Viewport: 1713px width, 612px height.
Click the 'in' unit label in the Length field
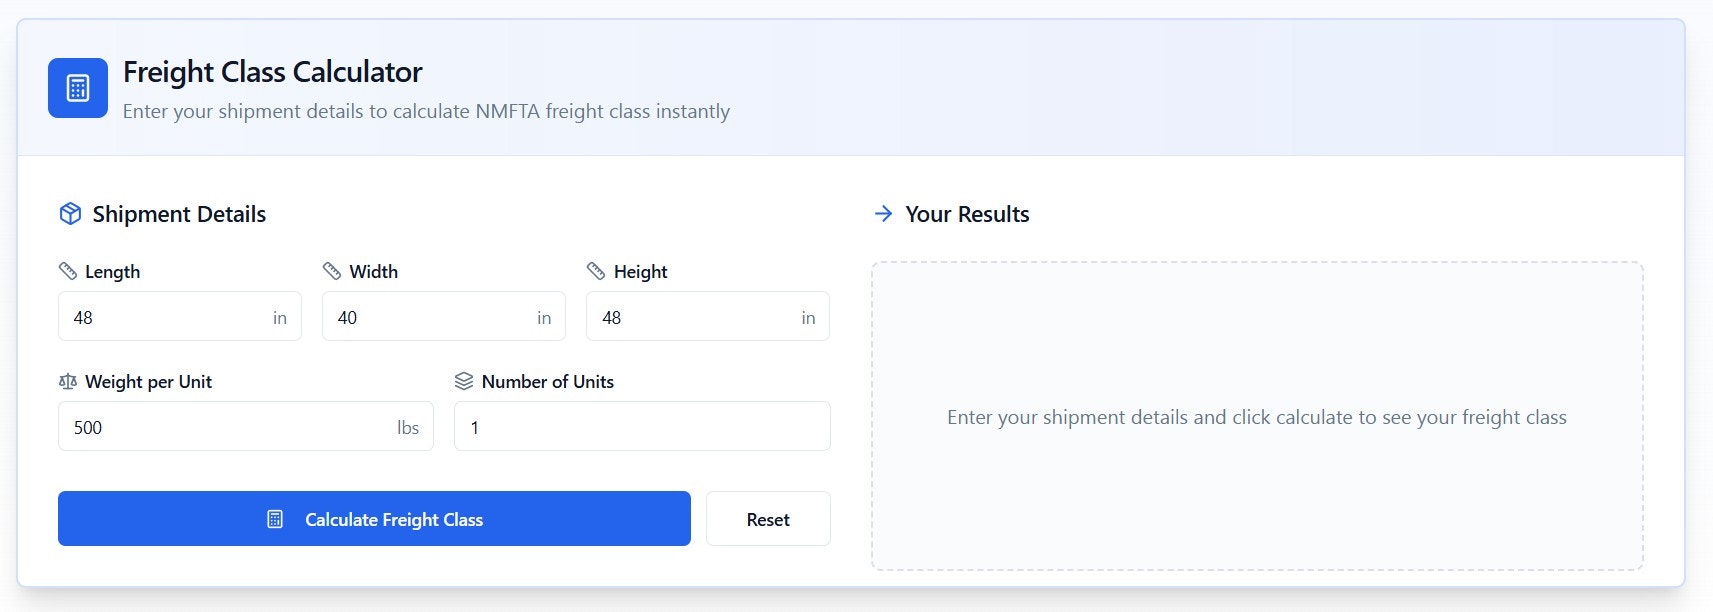tap(280, 317)
